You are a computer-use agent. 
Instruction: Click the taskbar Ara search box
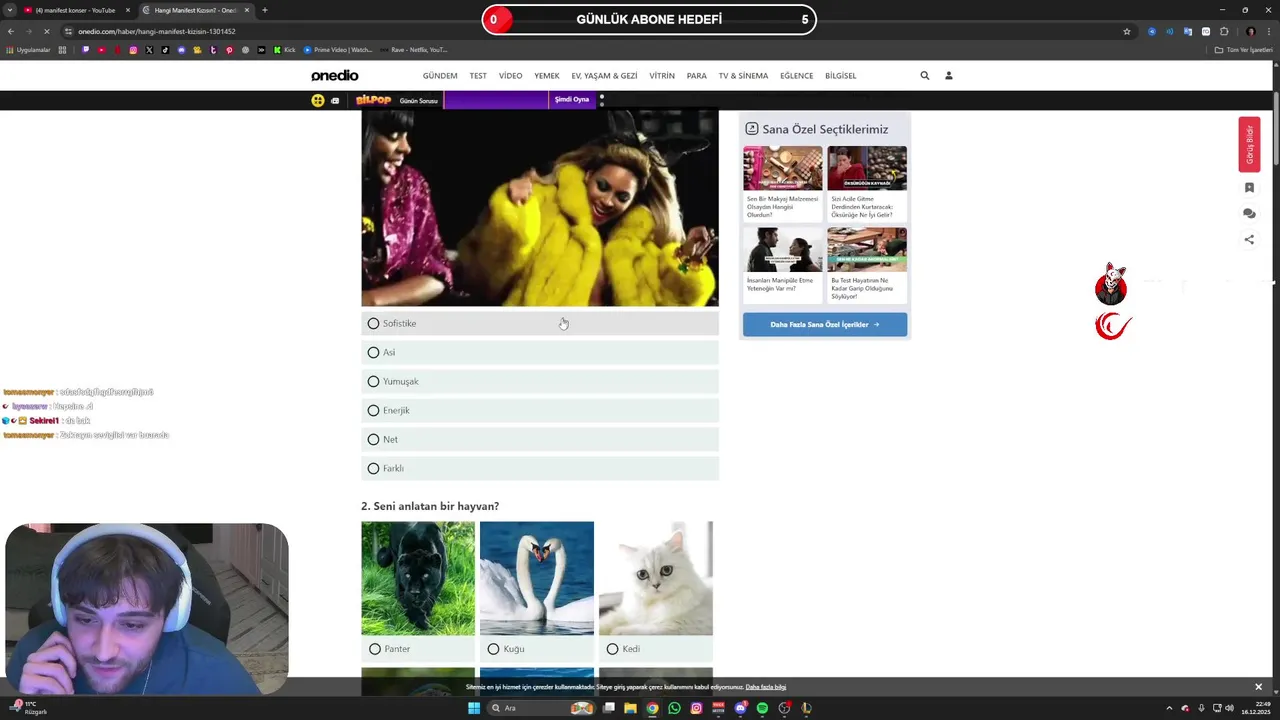click(x=540, y=708)
